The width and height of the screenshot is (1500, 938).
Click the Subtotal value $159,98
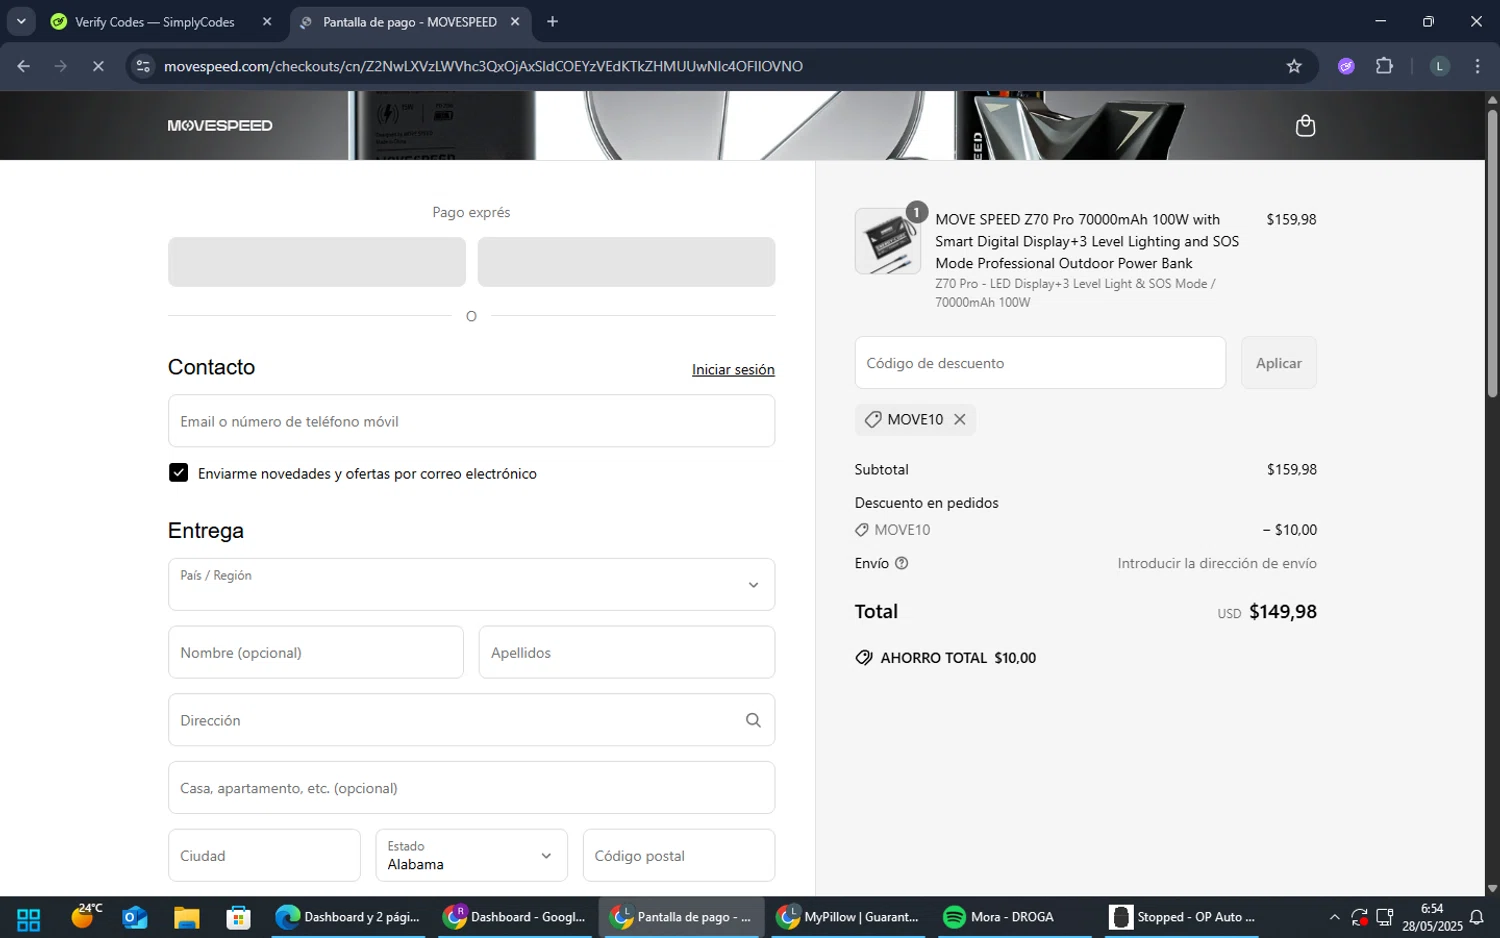[1291, 470]
